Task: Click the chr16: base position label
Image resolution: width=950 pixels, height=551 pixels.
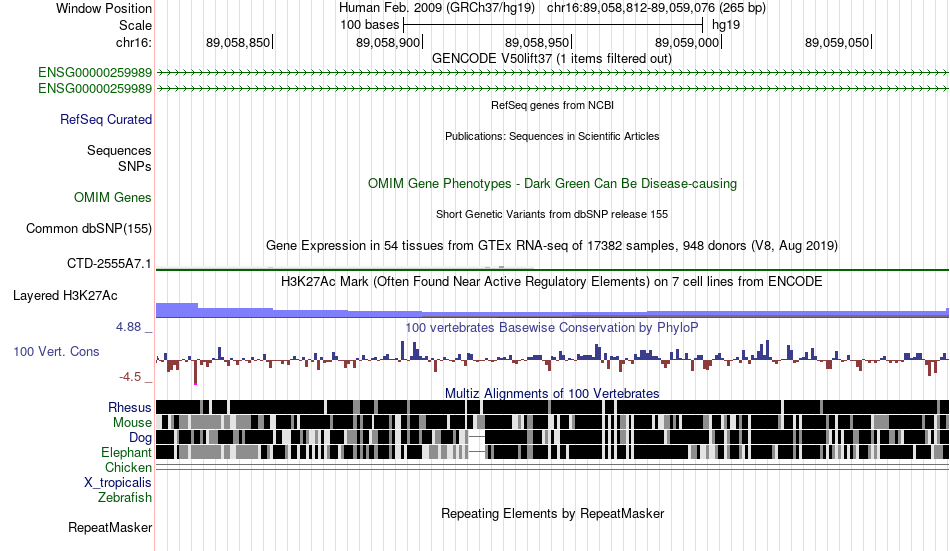Action: pos(133,42)
